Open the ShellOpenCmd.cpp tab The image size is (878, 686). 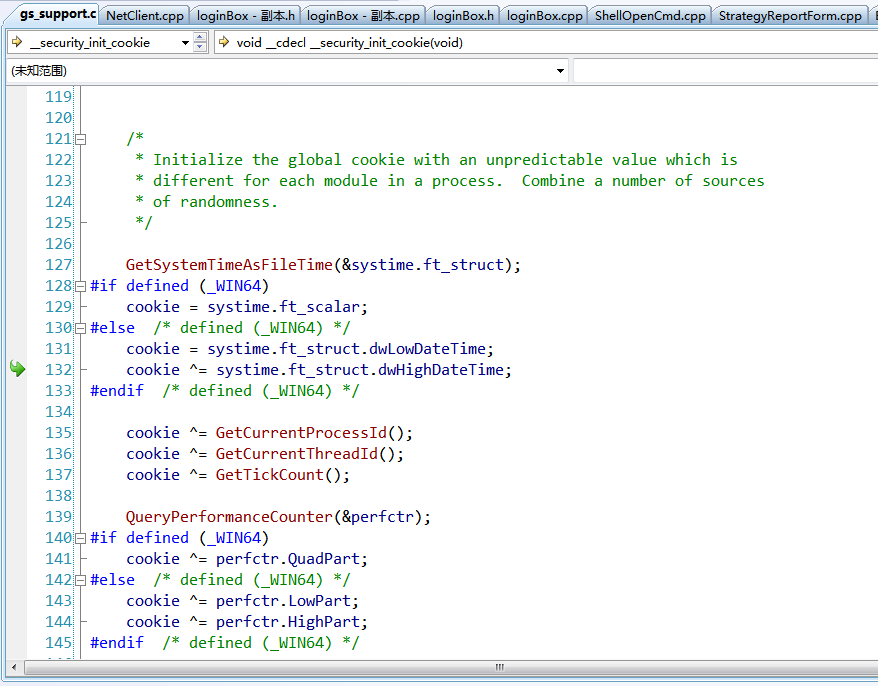(650, 16)
